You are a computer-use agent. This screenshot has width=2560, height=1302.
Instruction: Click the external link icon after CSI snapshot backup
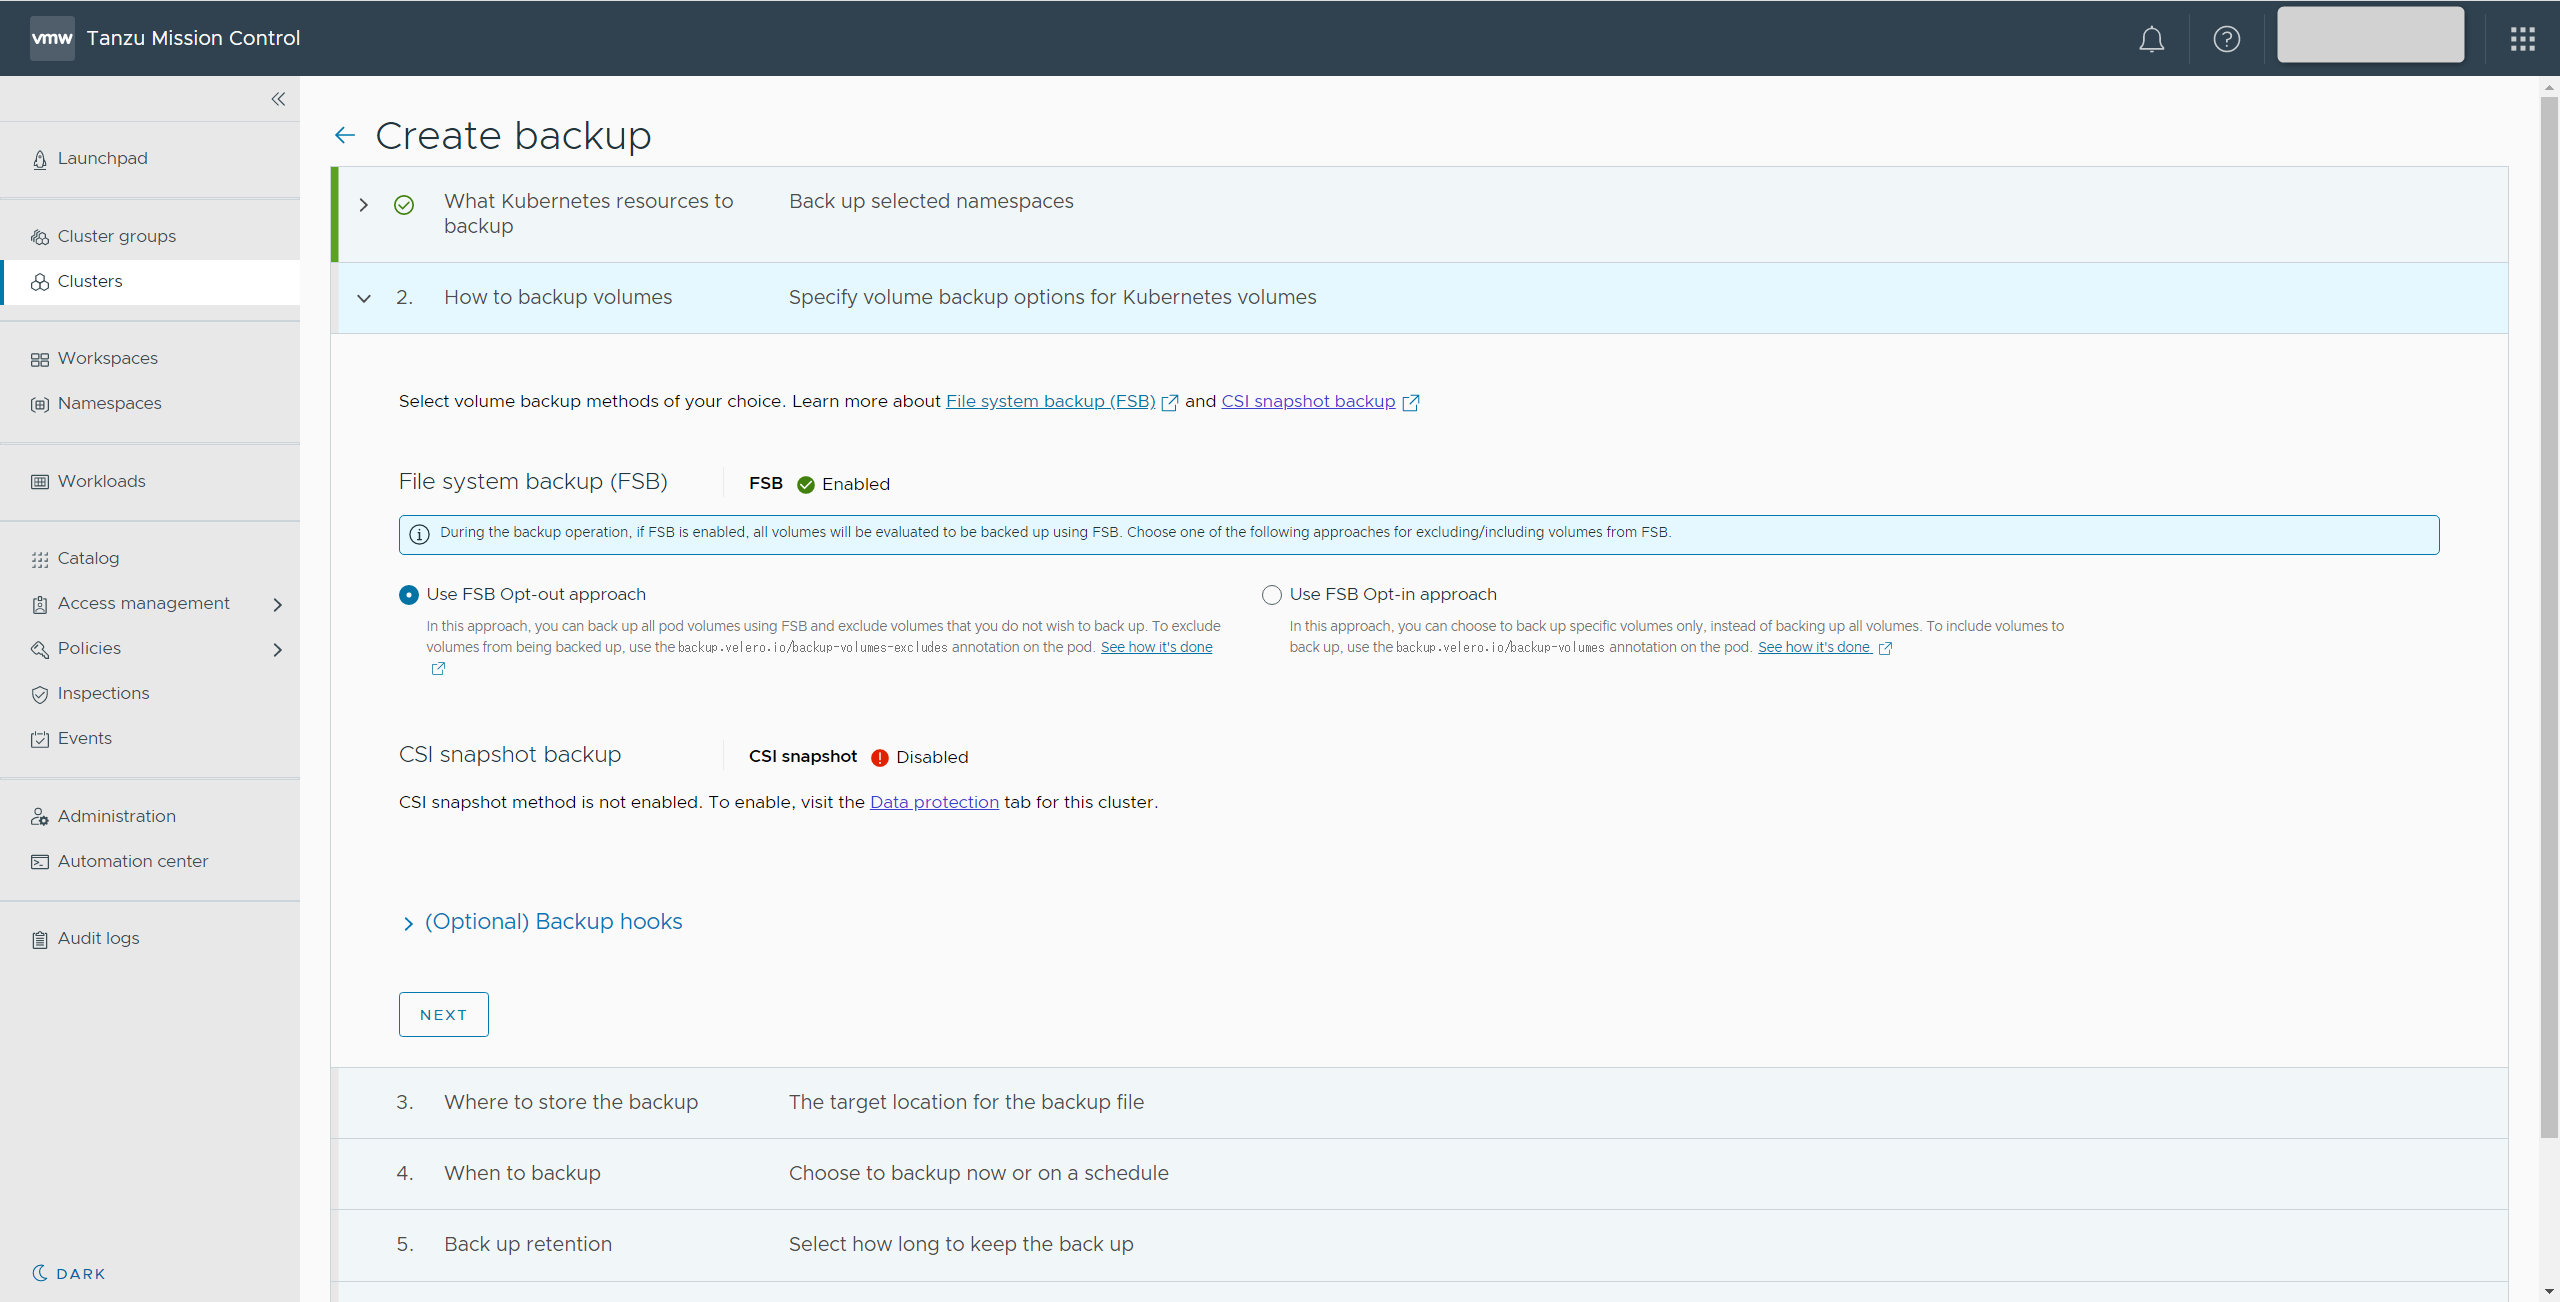(1411, 403)
